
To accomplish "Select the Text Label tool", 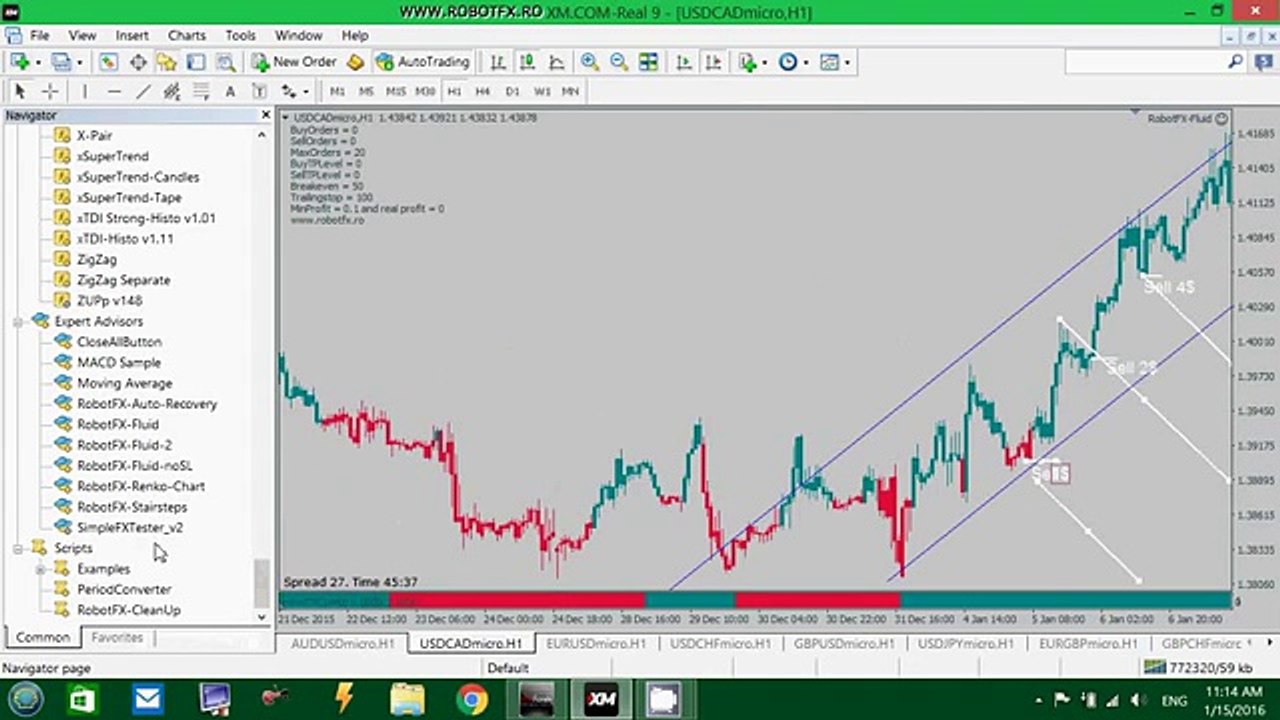I will tap(259, 91).
